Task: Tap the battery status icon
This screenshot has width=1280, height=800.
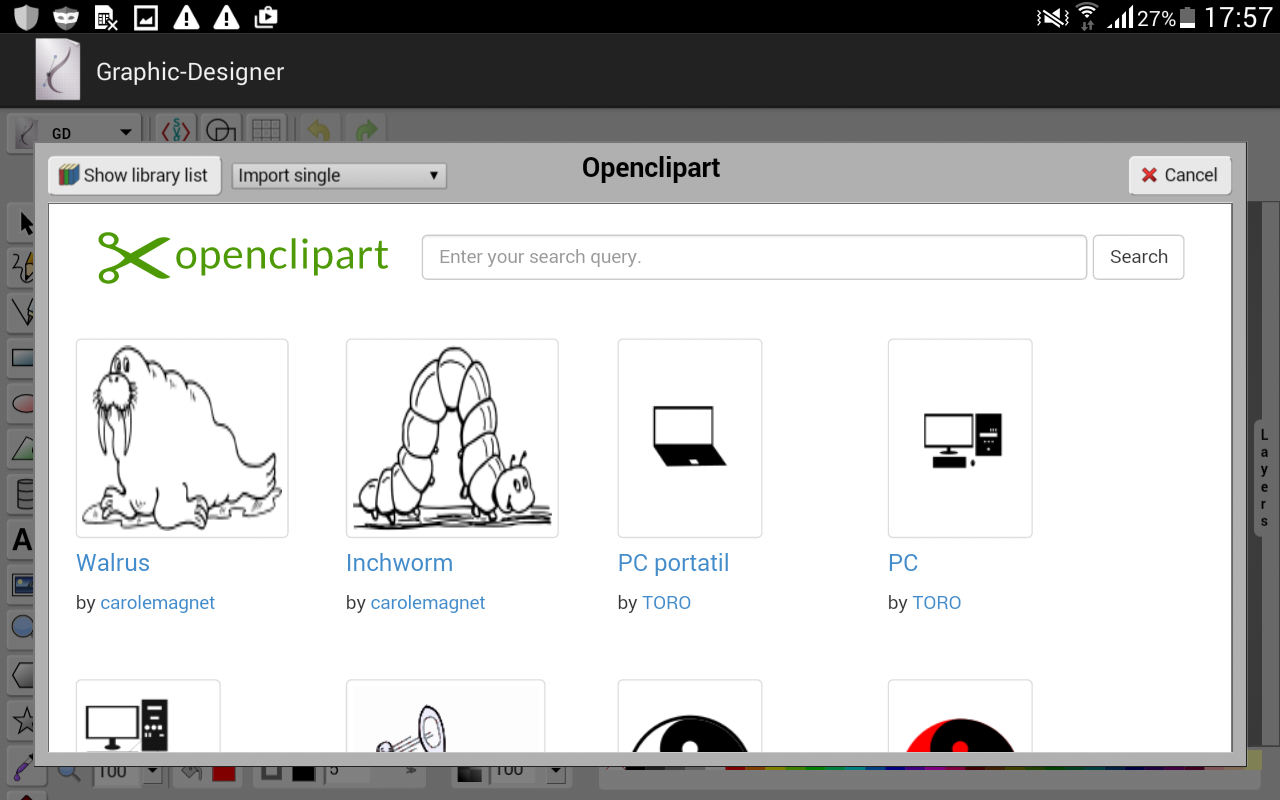Action: click(x=1187, y=17)
